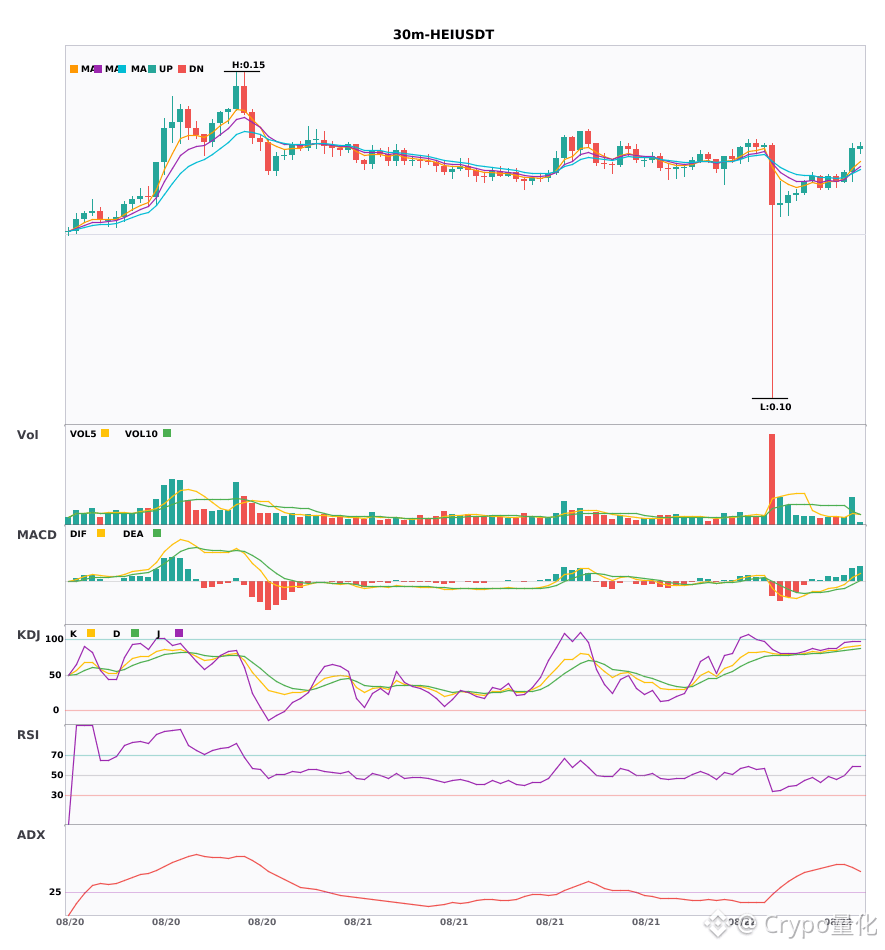
Task: Click the red candle with the longest lower wick
Action: (x=772, y=271)
